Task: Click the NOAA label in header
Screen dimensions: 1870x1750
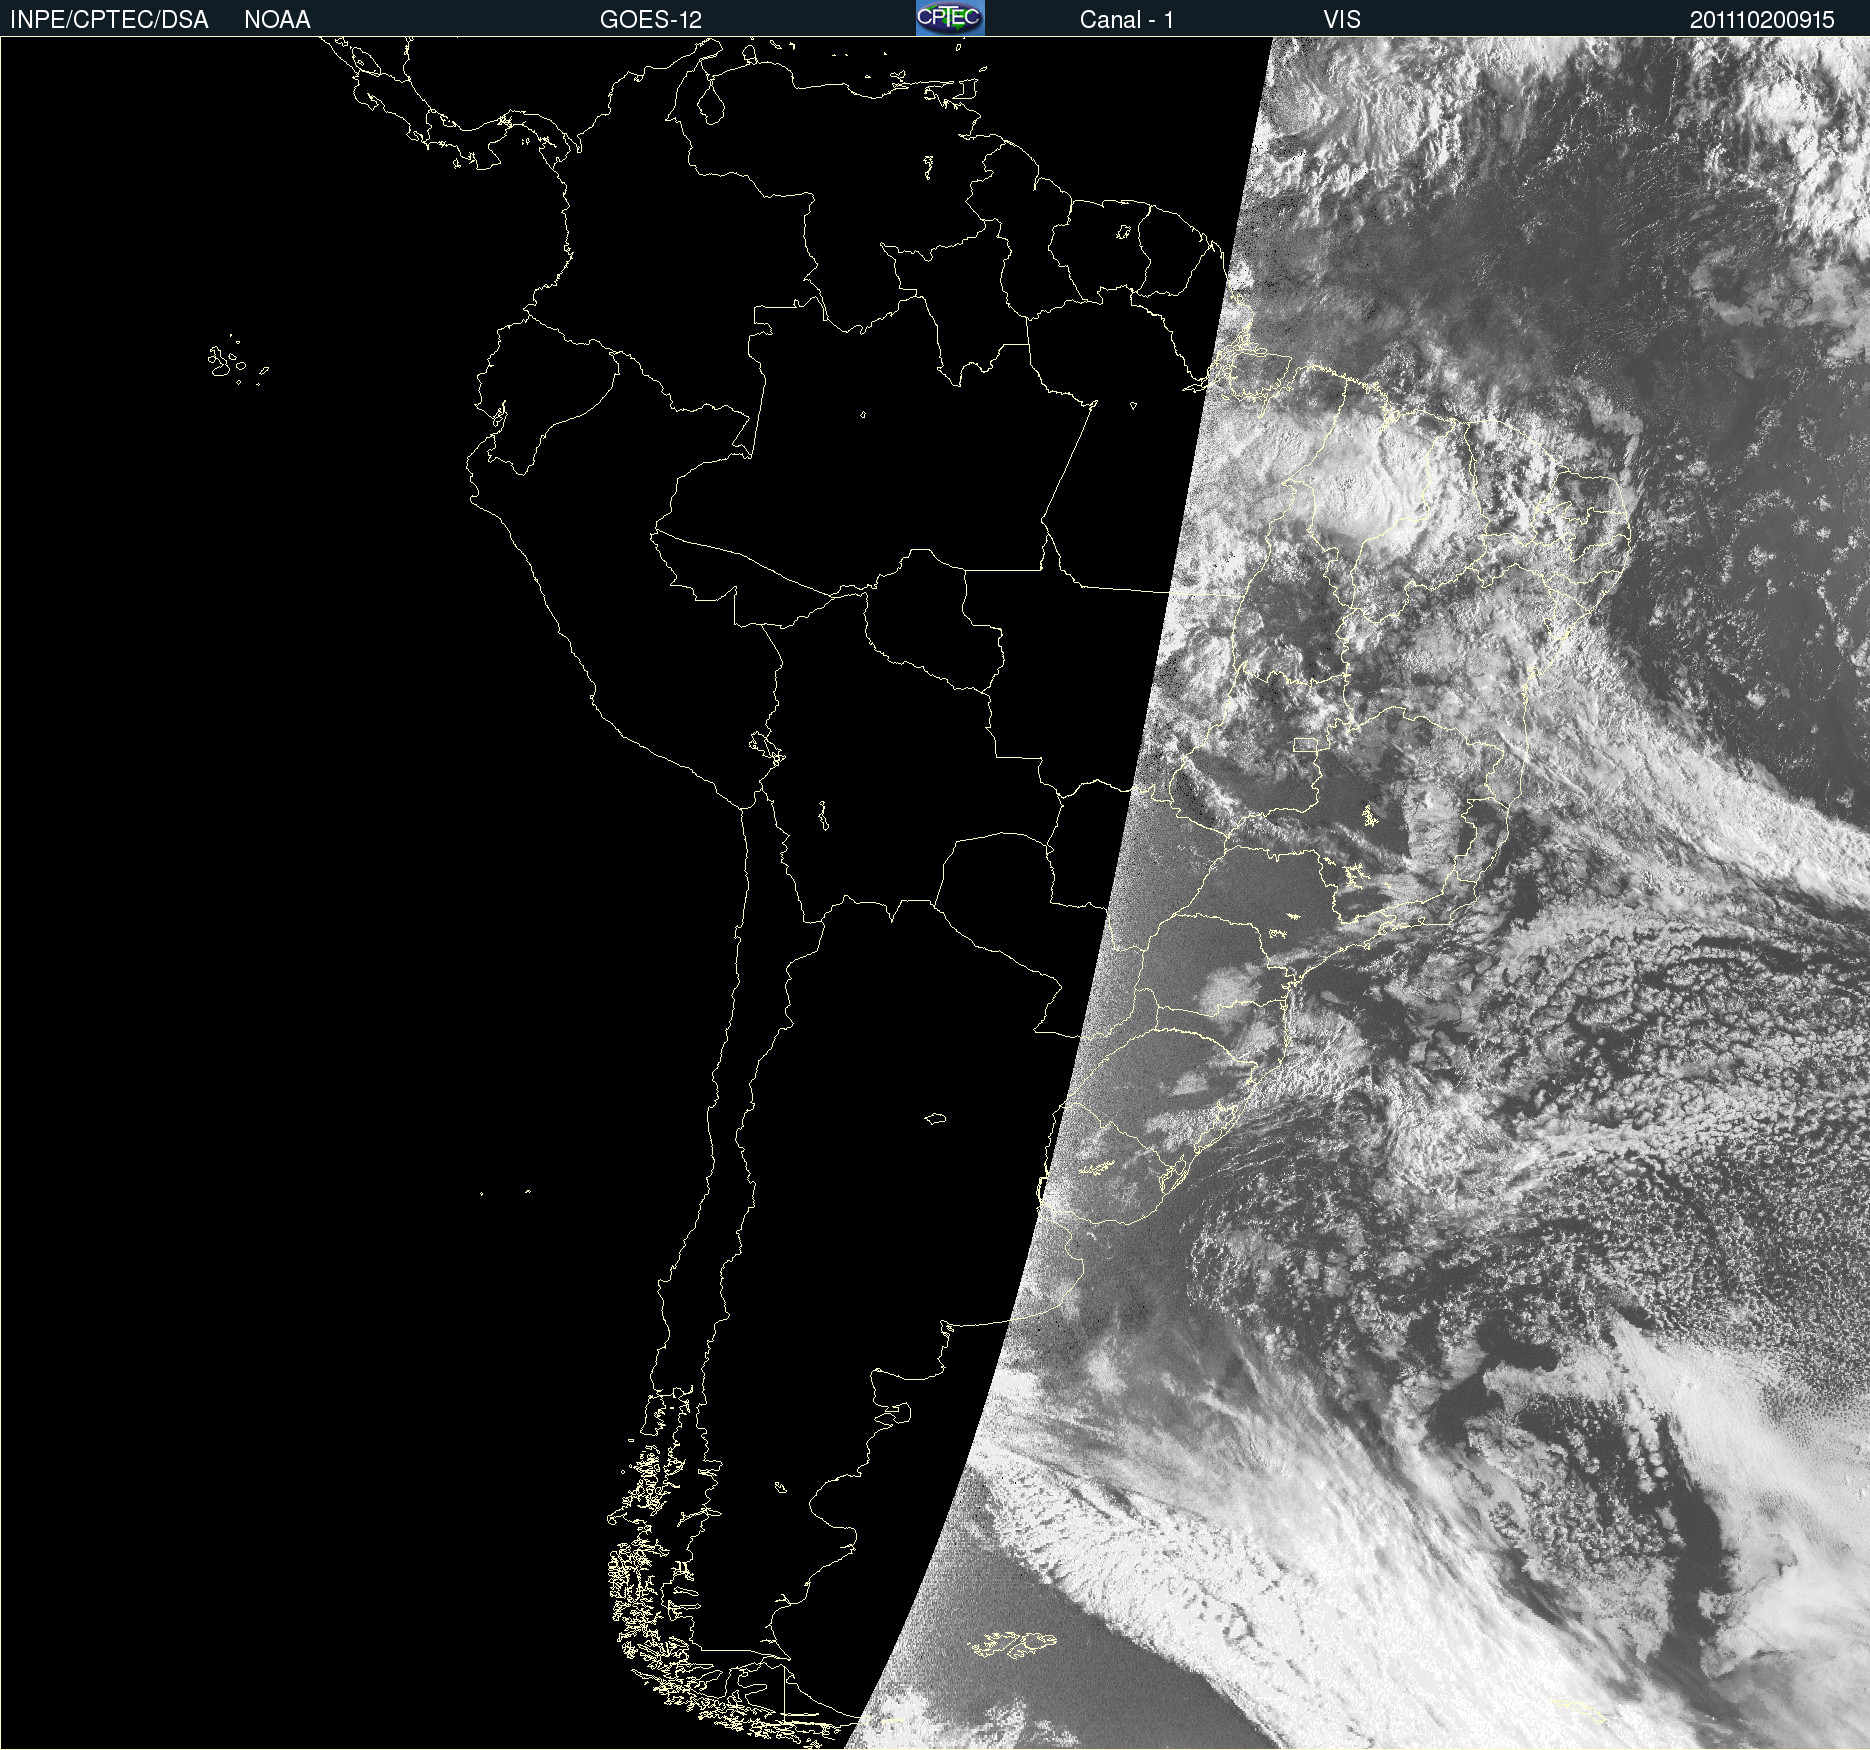Action: click(277, 20)
